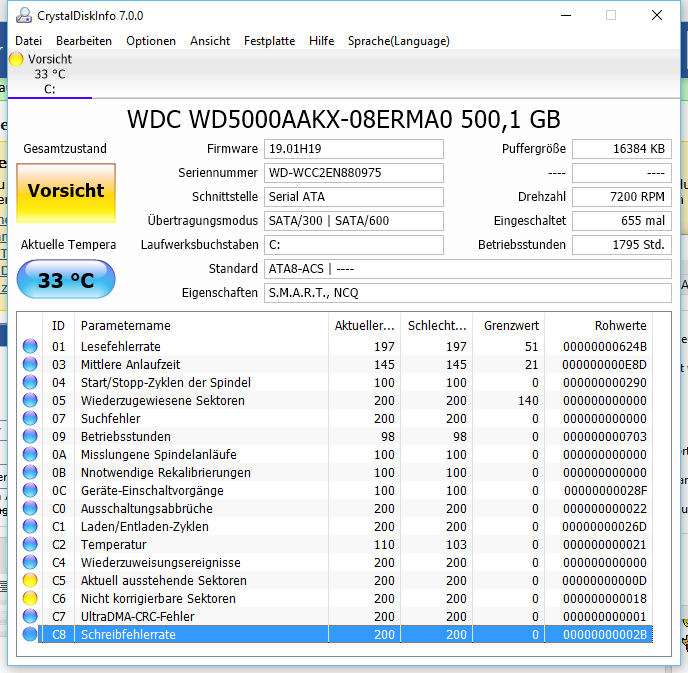Screen dimensions: 688x673
Task: Click the Eingeschaltet field 655 mal
Action: tap(622, 220)
